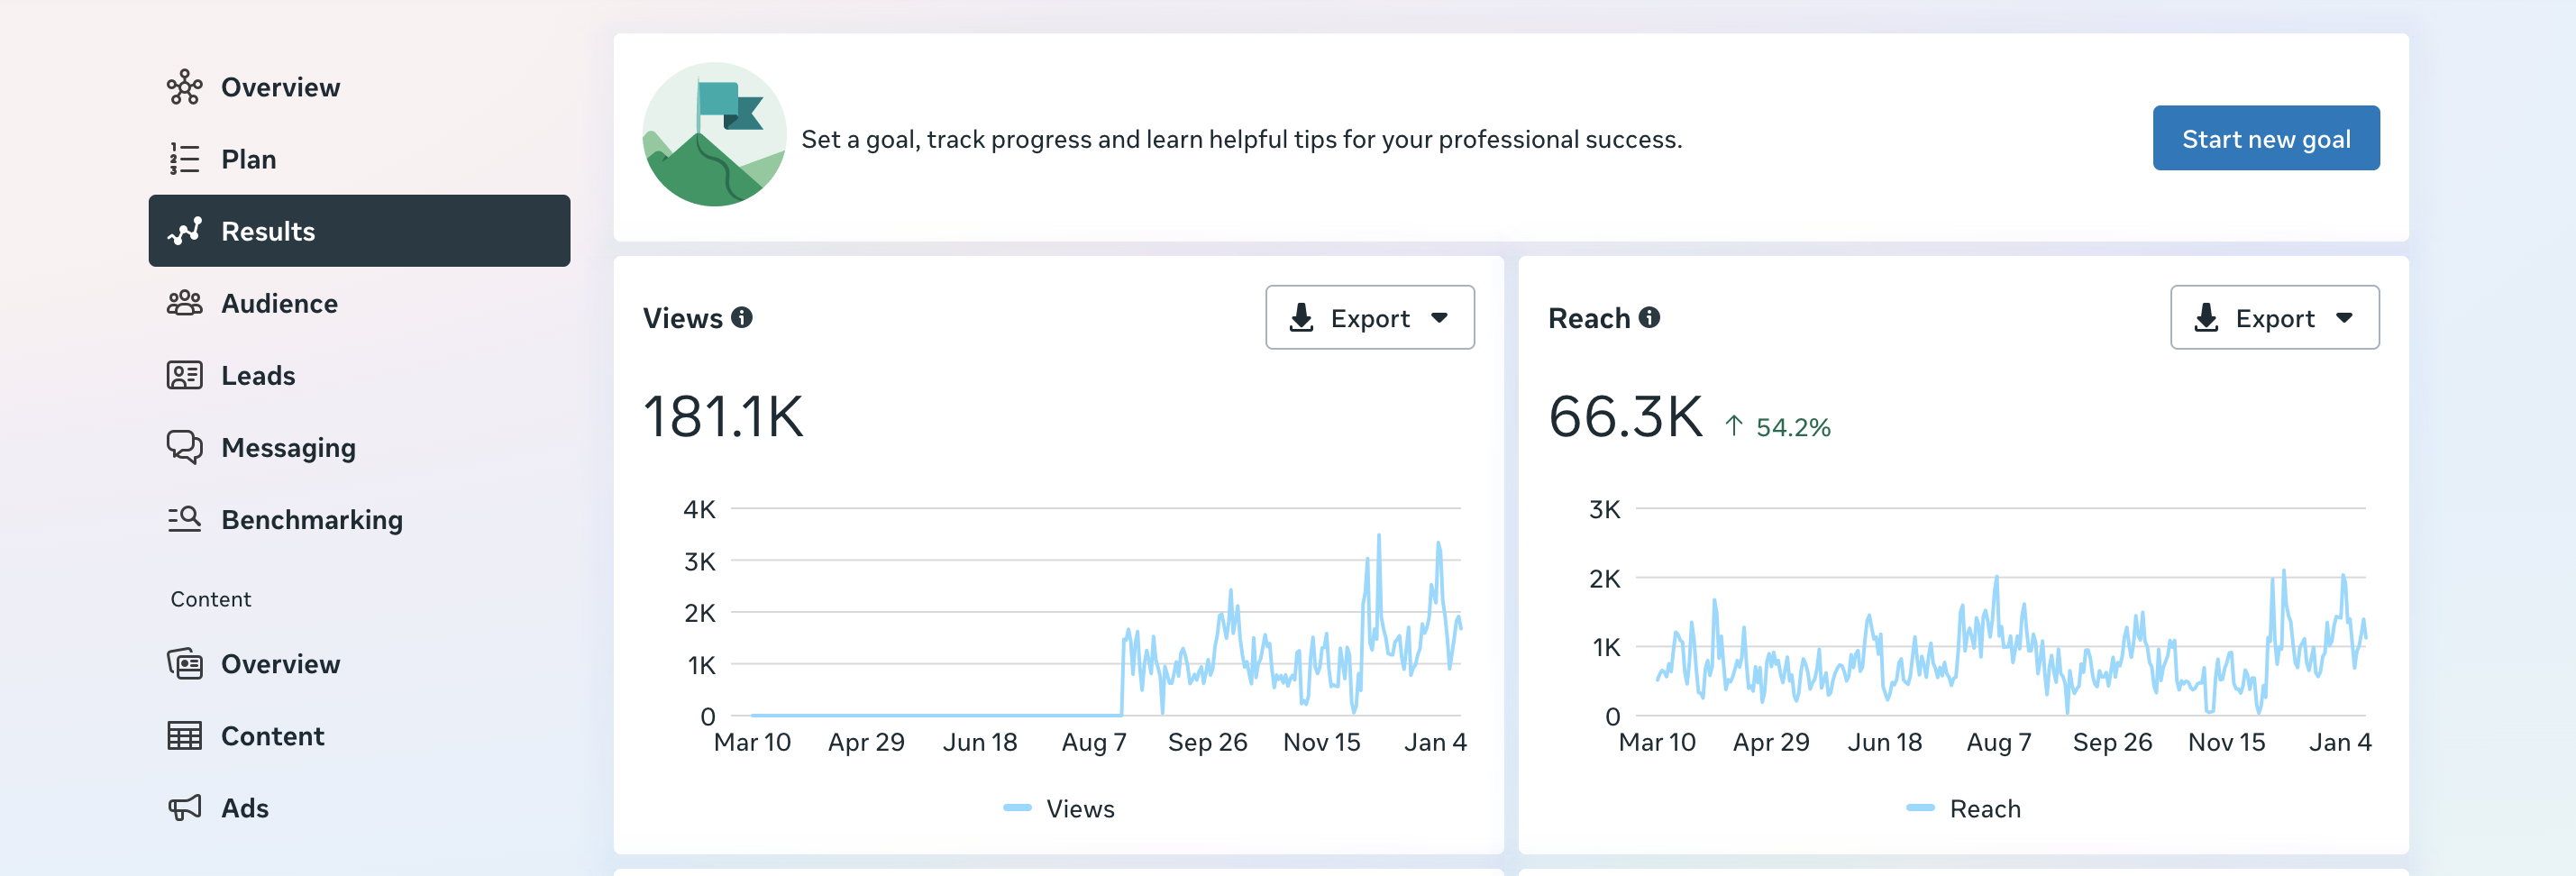Click the Plan list icon
This screenshot has width=2576, height=876.
coord(184,159)
